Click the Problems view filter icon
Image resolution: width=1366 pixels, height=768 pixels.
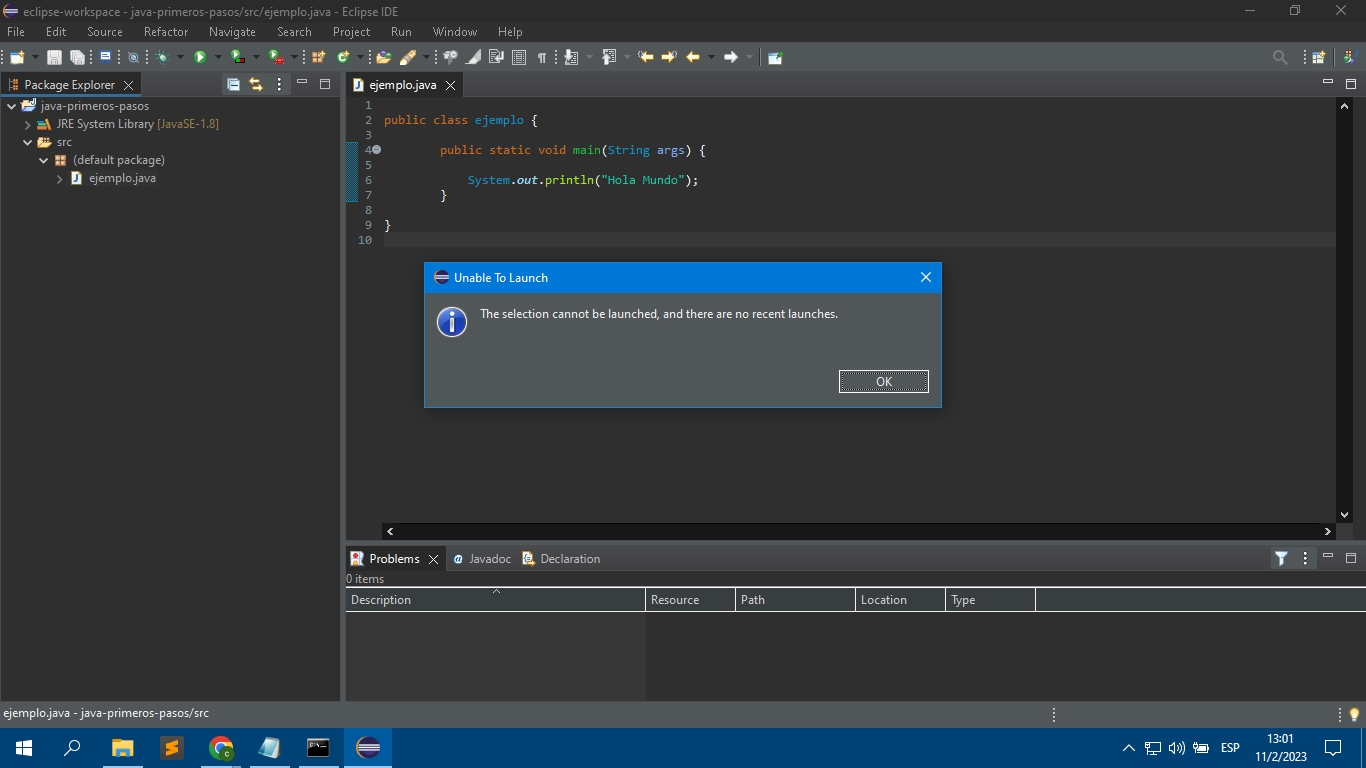pos(1281,558)
